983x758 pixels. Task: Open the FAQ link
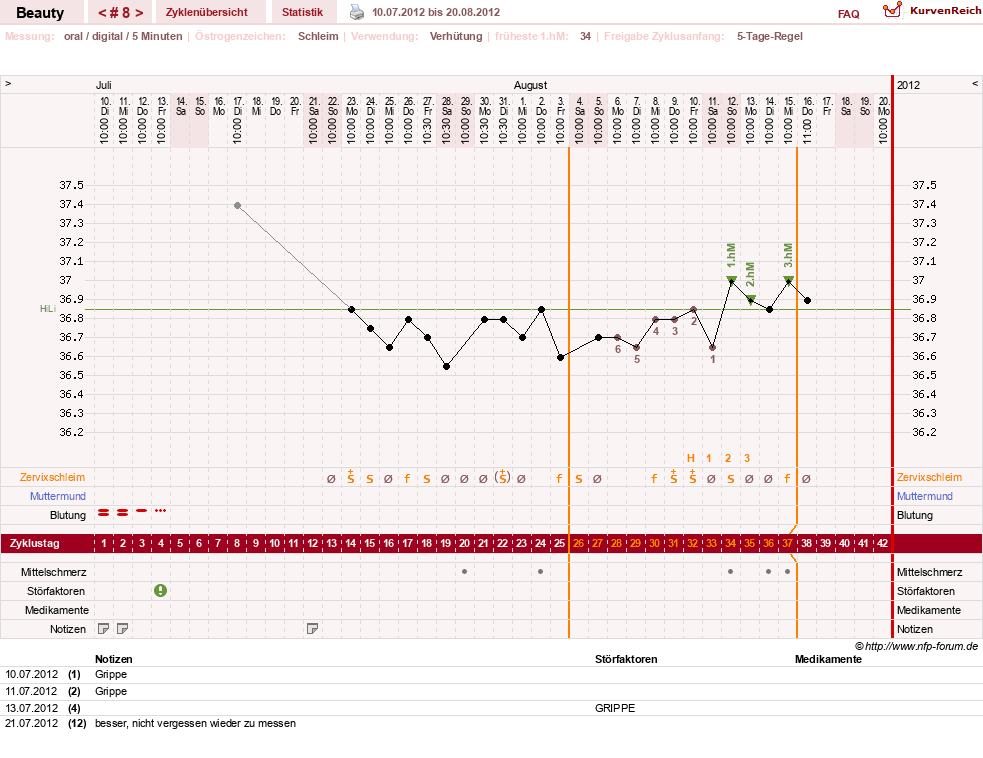(x=848, y=14)
